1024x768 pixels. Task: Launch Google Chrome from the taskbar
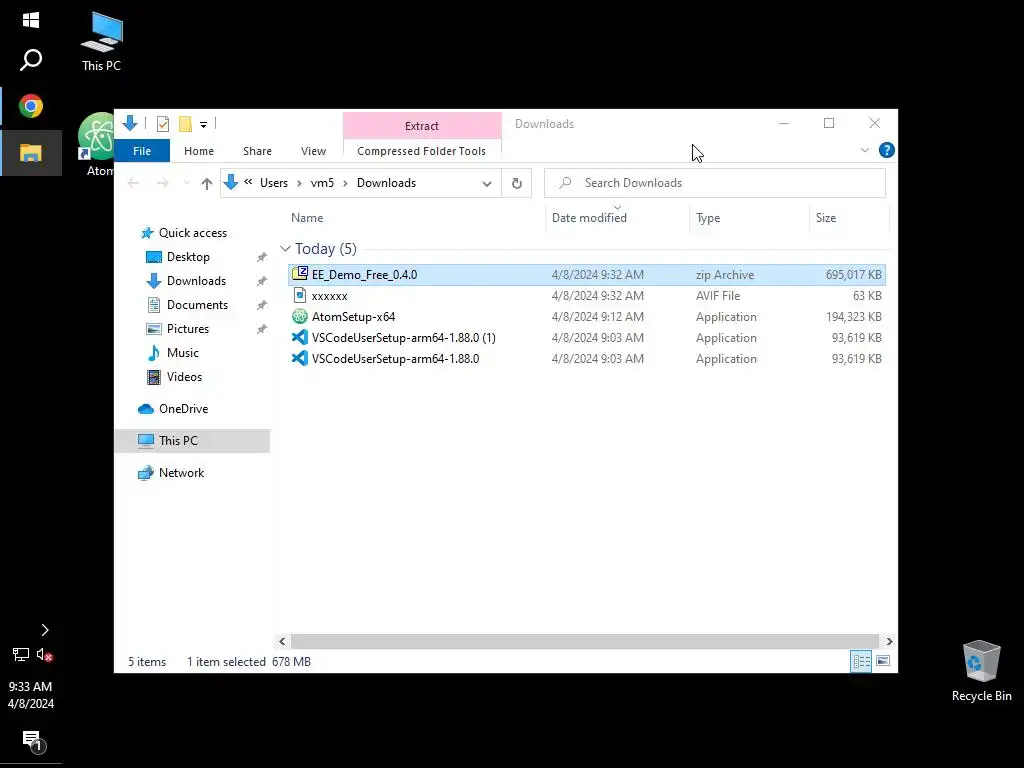(x=31, y=106)
